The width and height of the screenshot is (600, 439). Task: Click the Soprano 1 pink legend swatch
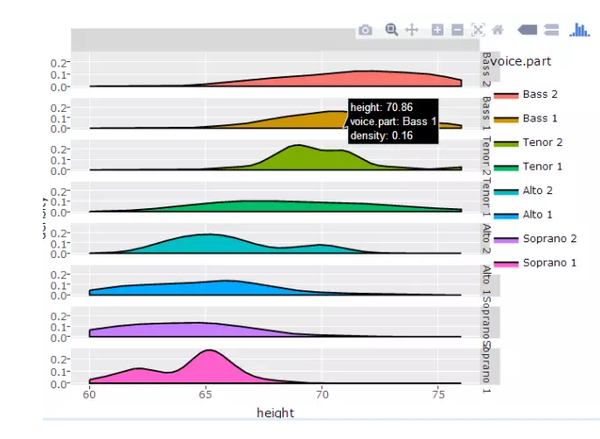tap(506, 264)
